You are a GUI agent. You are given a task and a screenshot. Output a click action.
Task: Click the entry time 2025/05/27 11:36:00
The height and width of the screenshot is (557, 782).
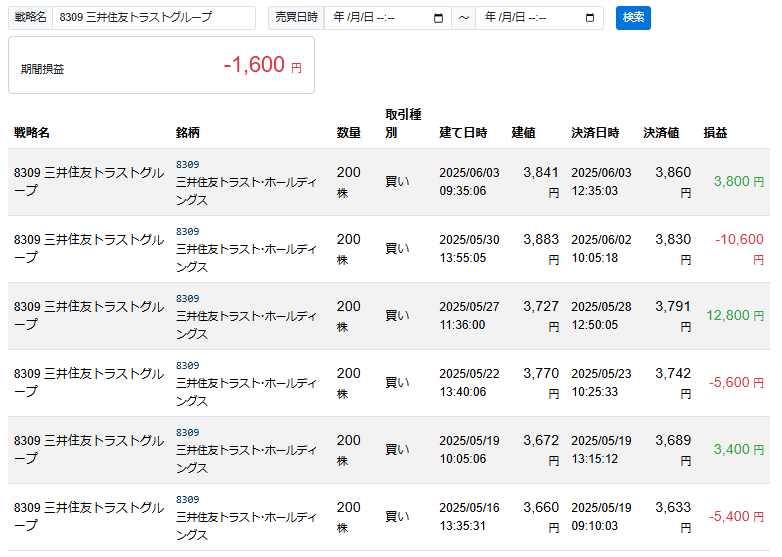coord(469,315)
